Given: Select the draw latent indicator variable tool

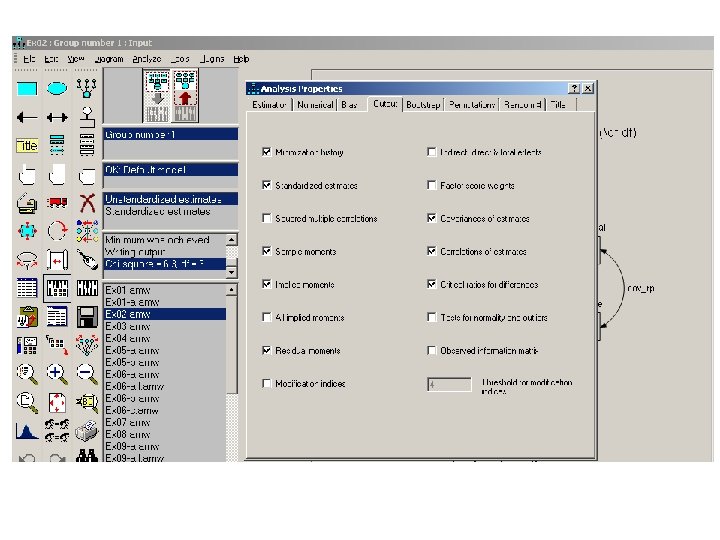Looking at the screenshot, I should pos(87,88).
